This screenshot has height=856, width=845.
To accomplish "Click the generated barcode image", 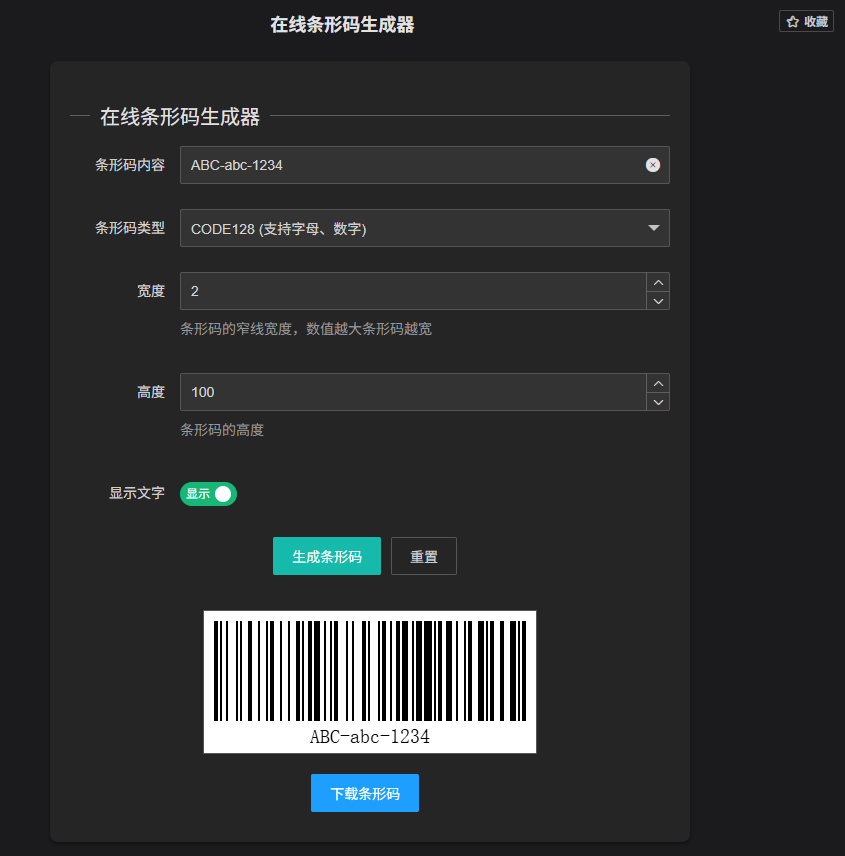I will tap(370, 682).
